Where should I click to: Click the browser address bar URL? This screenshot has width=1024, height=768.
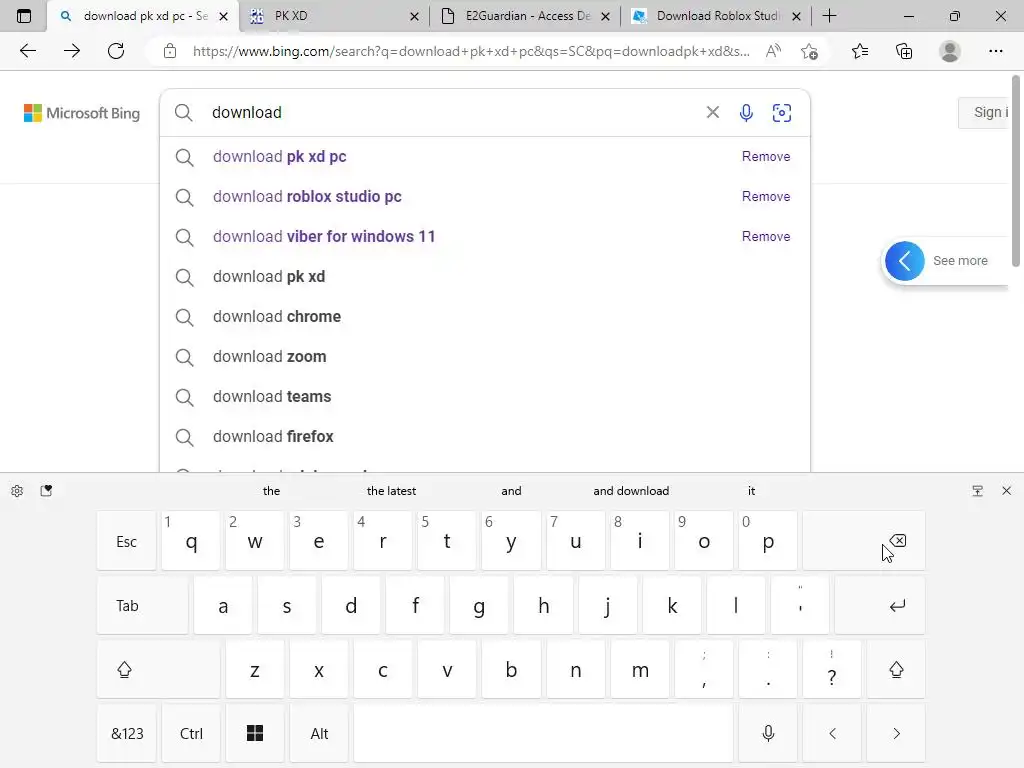pos(471,51)
